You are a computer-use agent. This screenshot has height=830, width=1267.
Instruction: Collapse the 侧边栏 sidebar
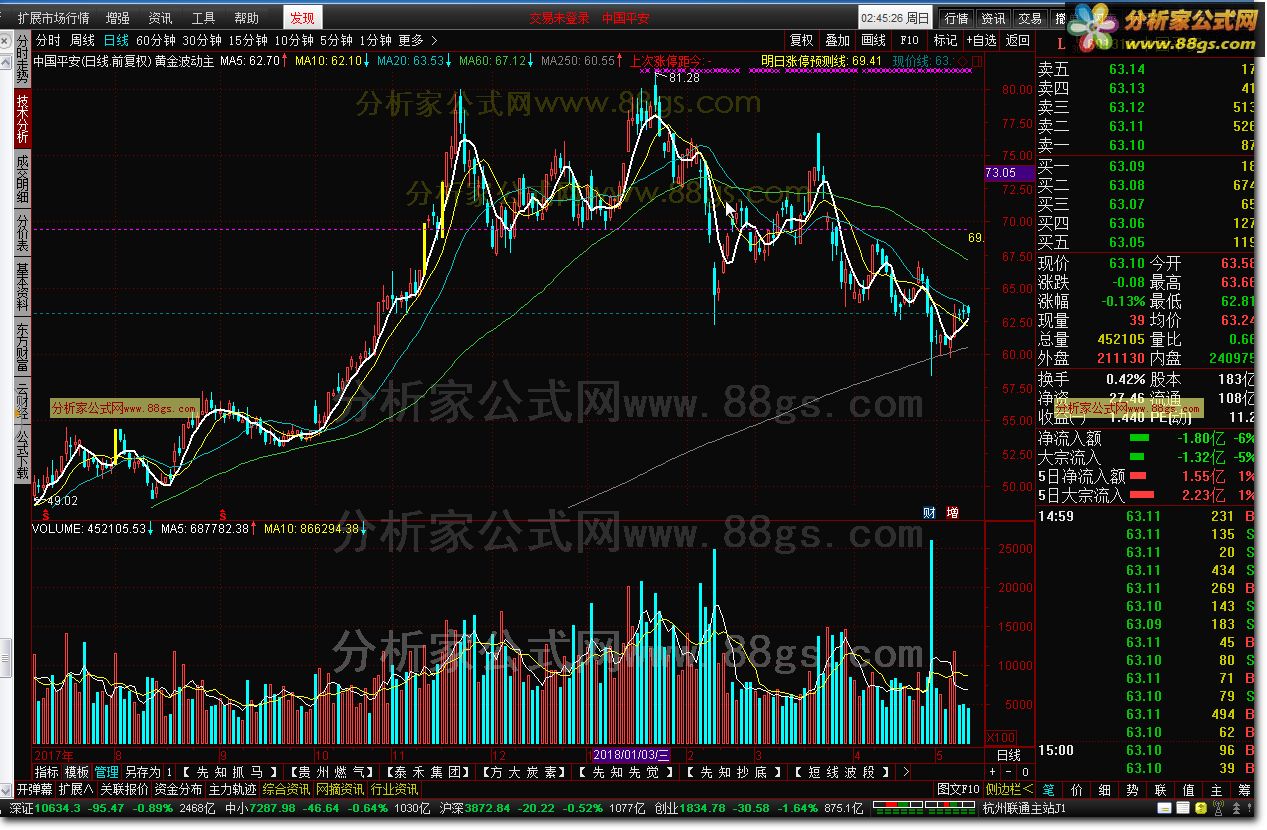tap(1007, 790)
